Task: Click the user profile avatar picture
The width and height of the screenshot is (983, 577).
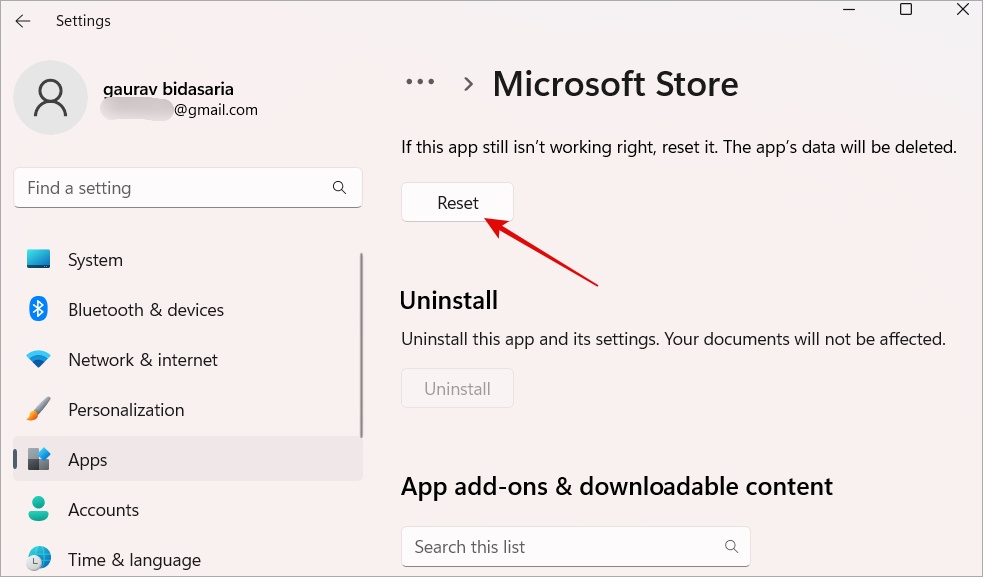Action: (x=50, y=98)
